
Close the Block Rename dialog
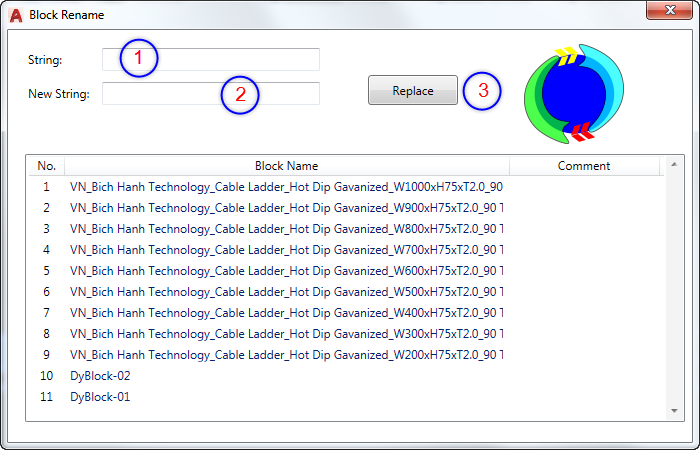[669, 10]
